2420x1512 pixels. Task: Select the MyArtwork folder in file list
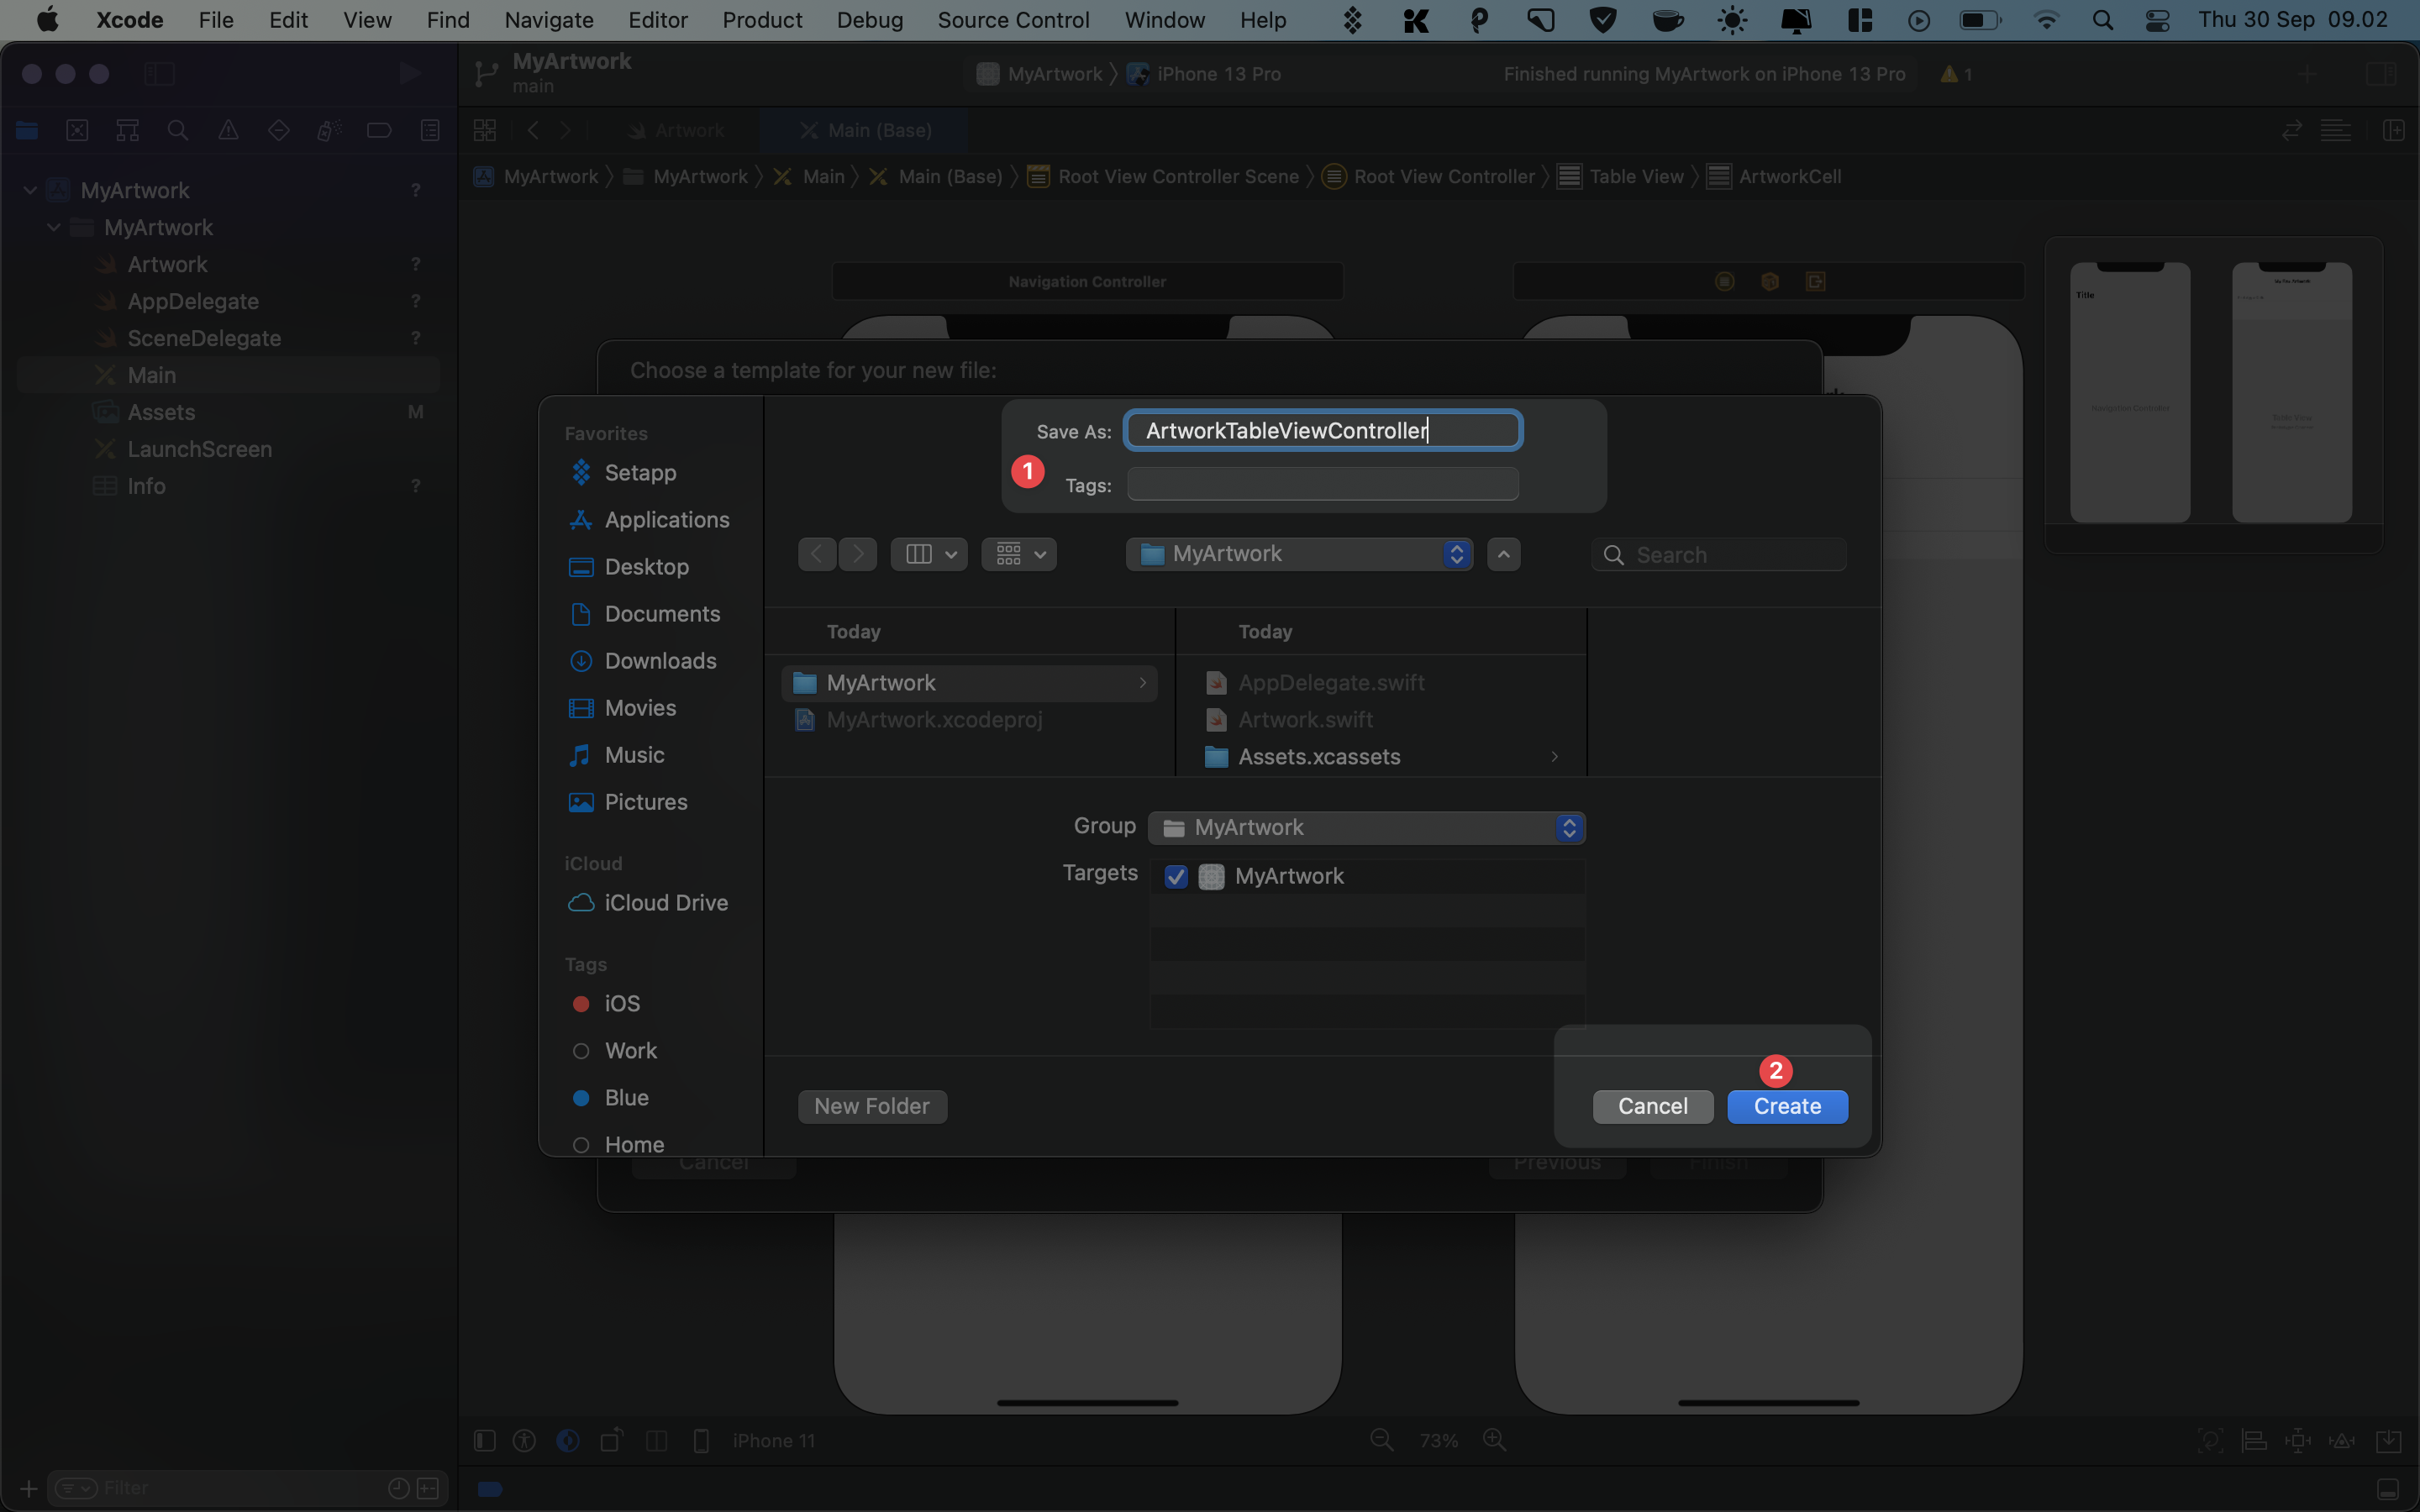click(x=969, y=683)
